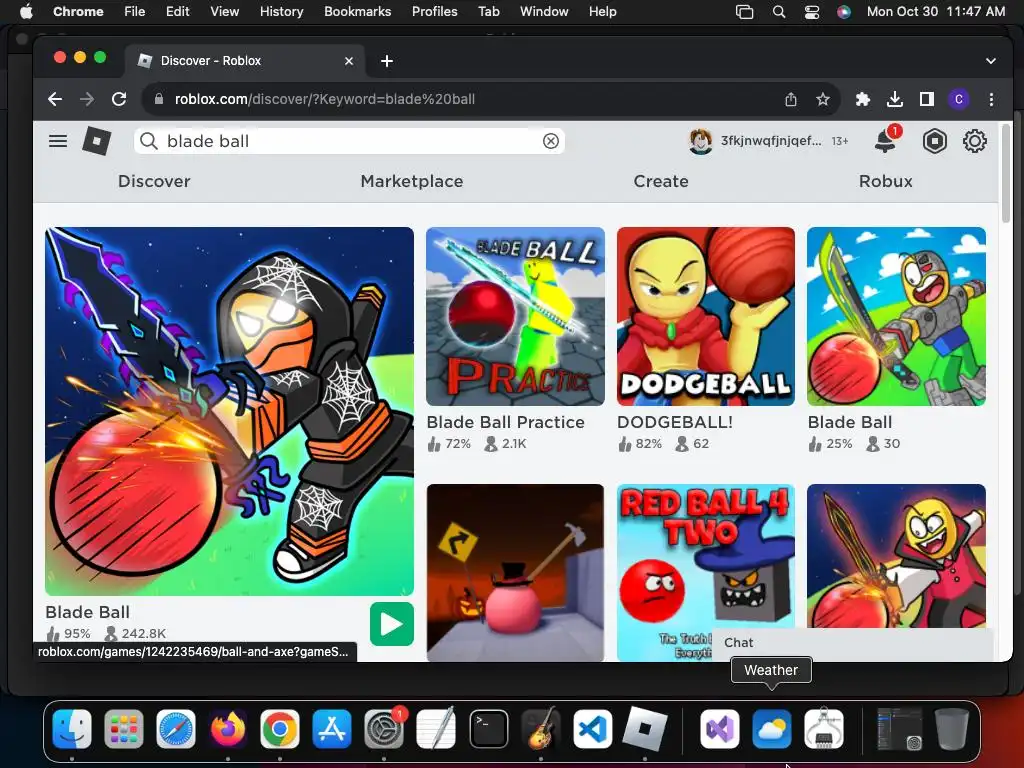Viewport: 1024px width, 768px height.
Task: Open Terminal from the dock
Action: coord(488,728)
